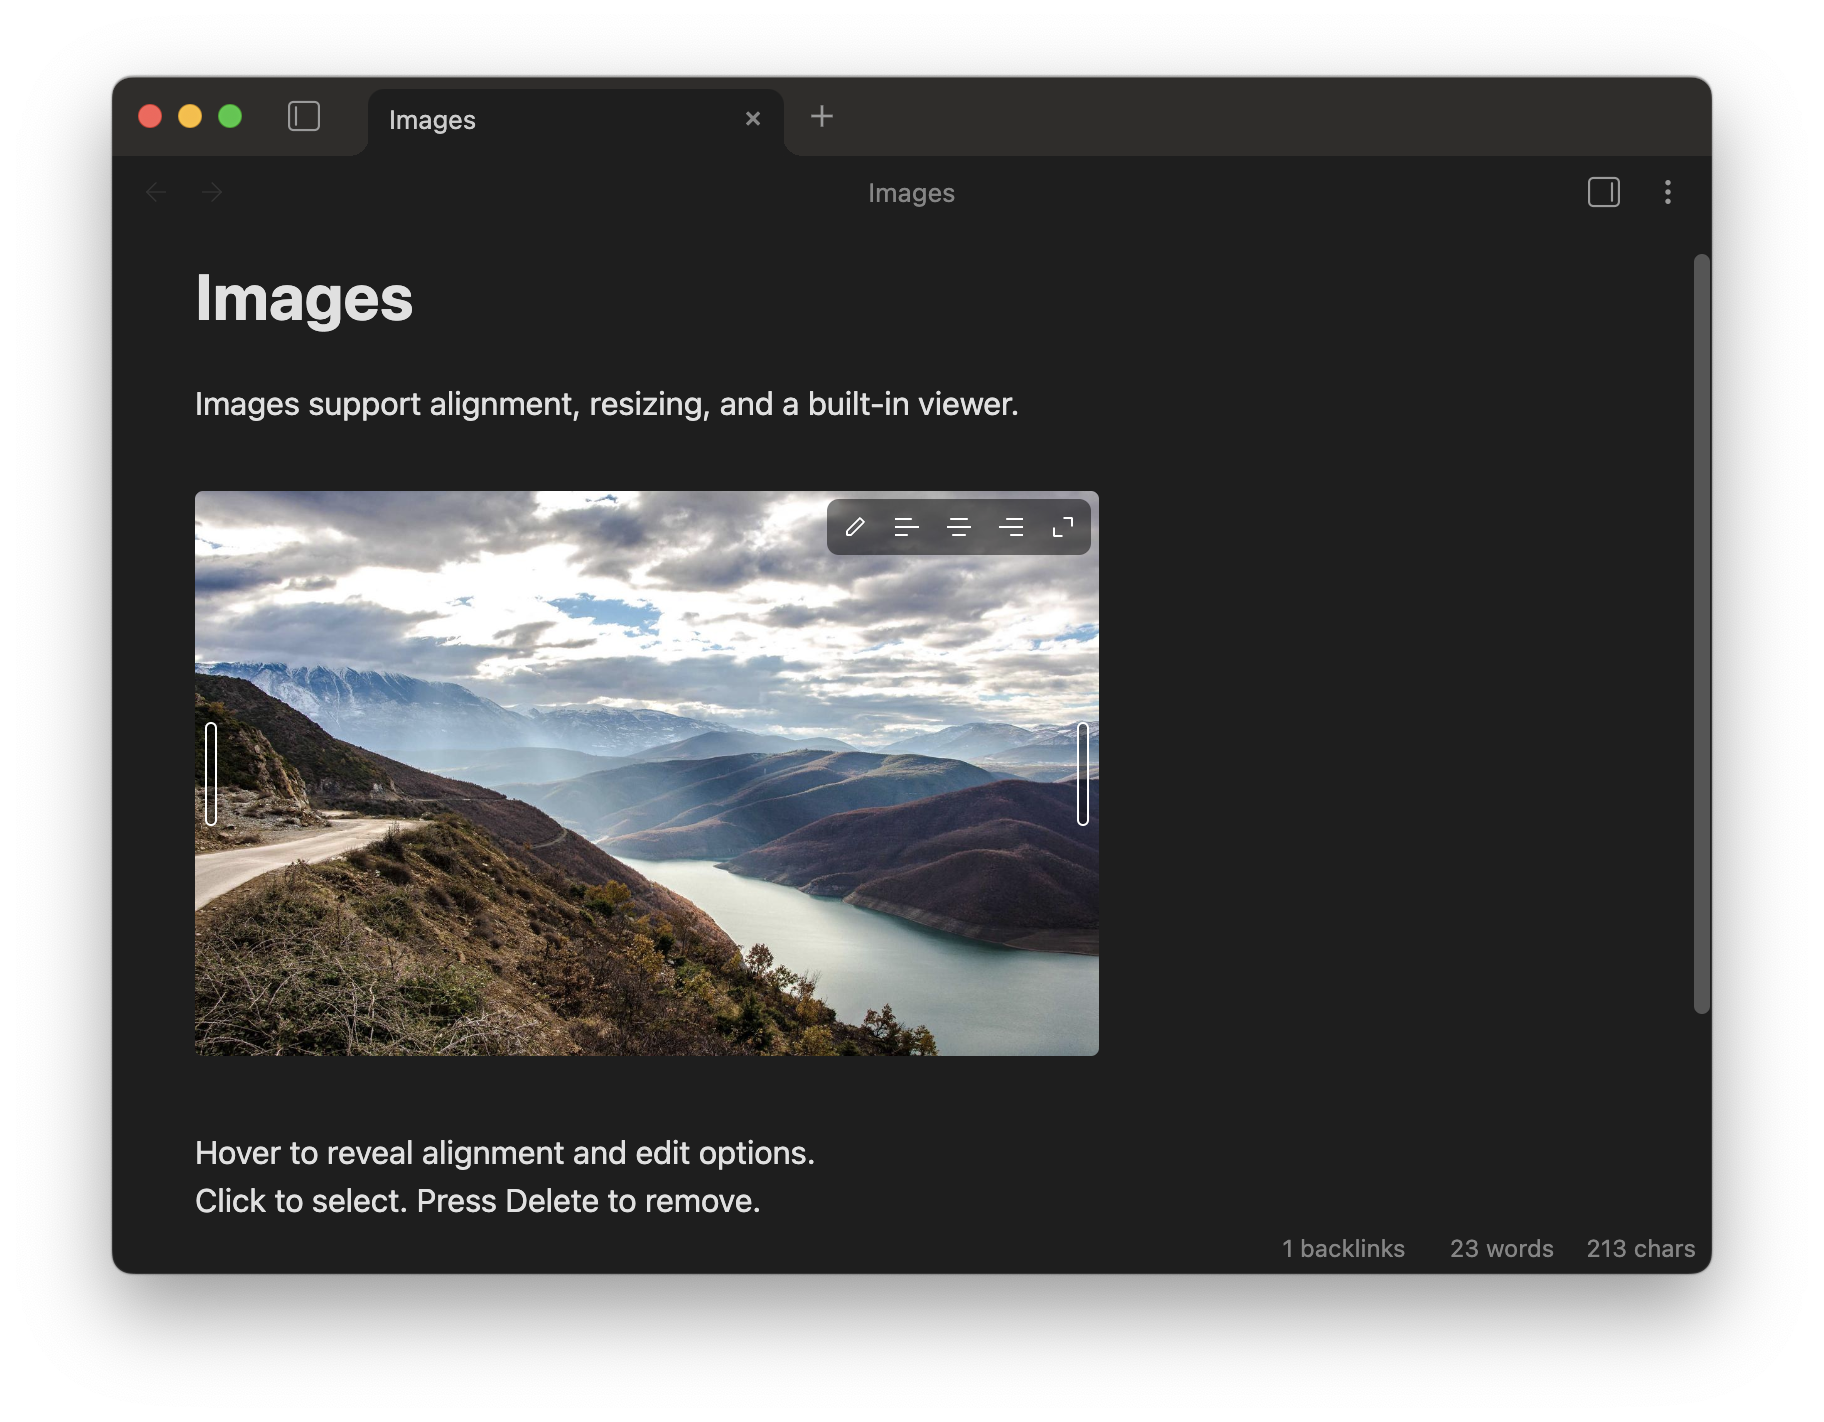Align image to the right
Screen dimensions: 1824x1422
[1011, 527]
